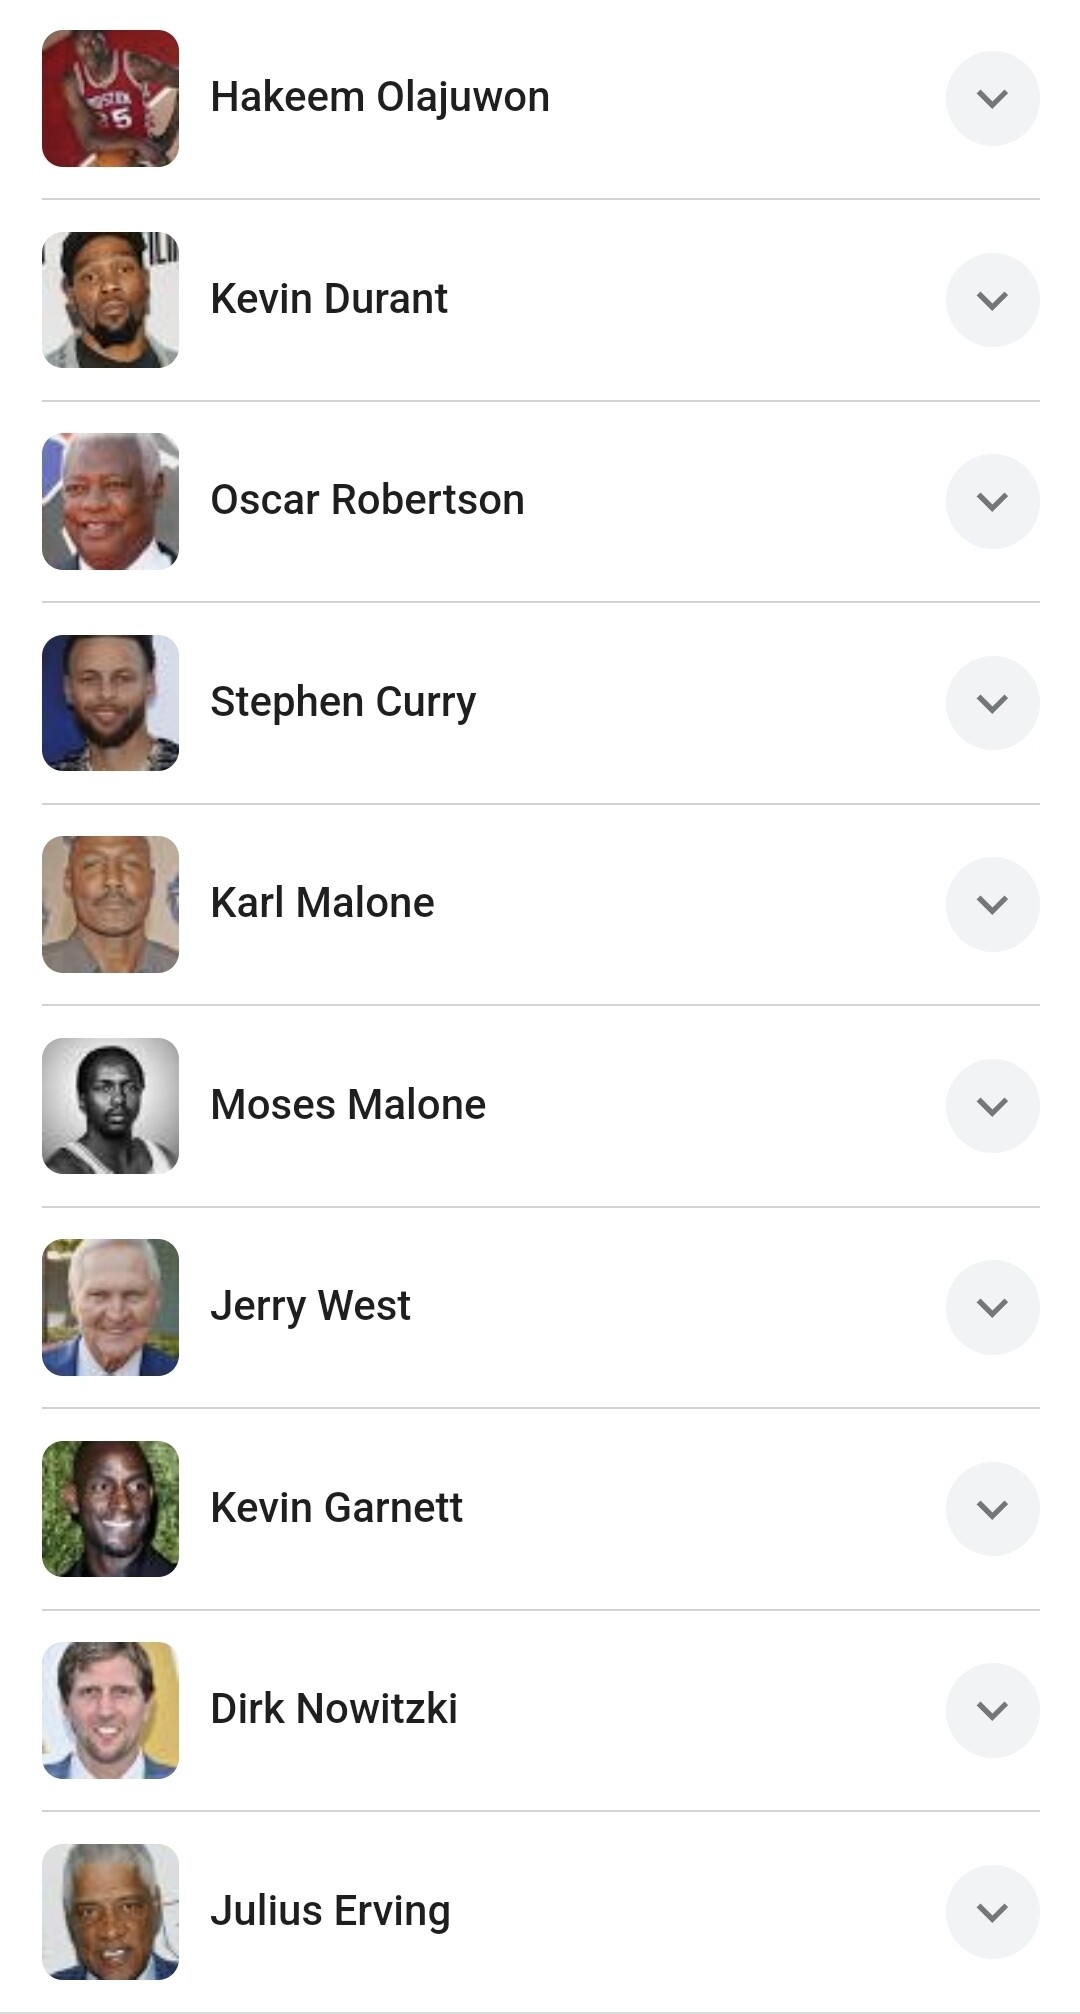The height and width of the screenshot is (2014, 1080).
Task: Open the Dirk Nowitzki thumbnail
Action: point(110,1710)
